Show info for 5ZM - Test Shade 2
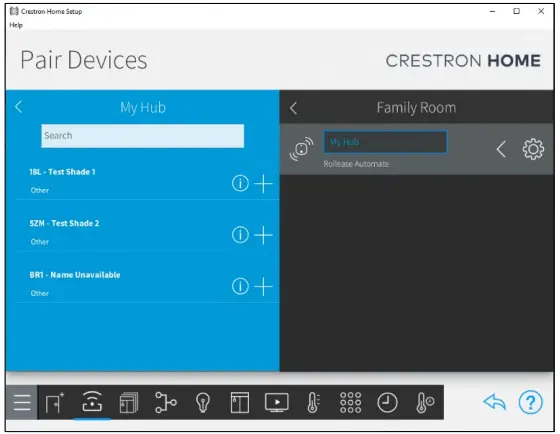Image resolution: width=560 pixels, height=434 pixels. pyautogui.click(x=240, y=235)
